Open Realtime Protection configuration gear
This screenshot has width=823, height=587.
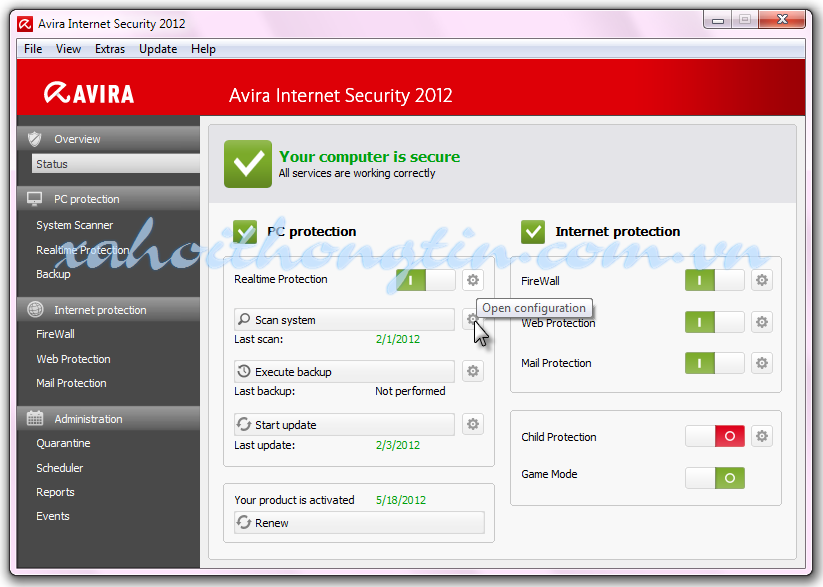click(x=473, y=280)
